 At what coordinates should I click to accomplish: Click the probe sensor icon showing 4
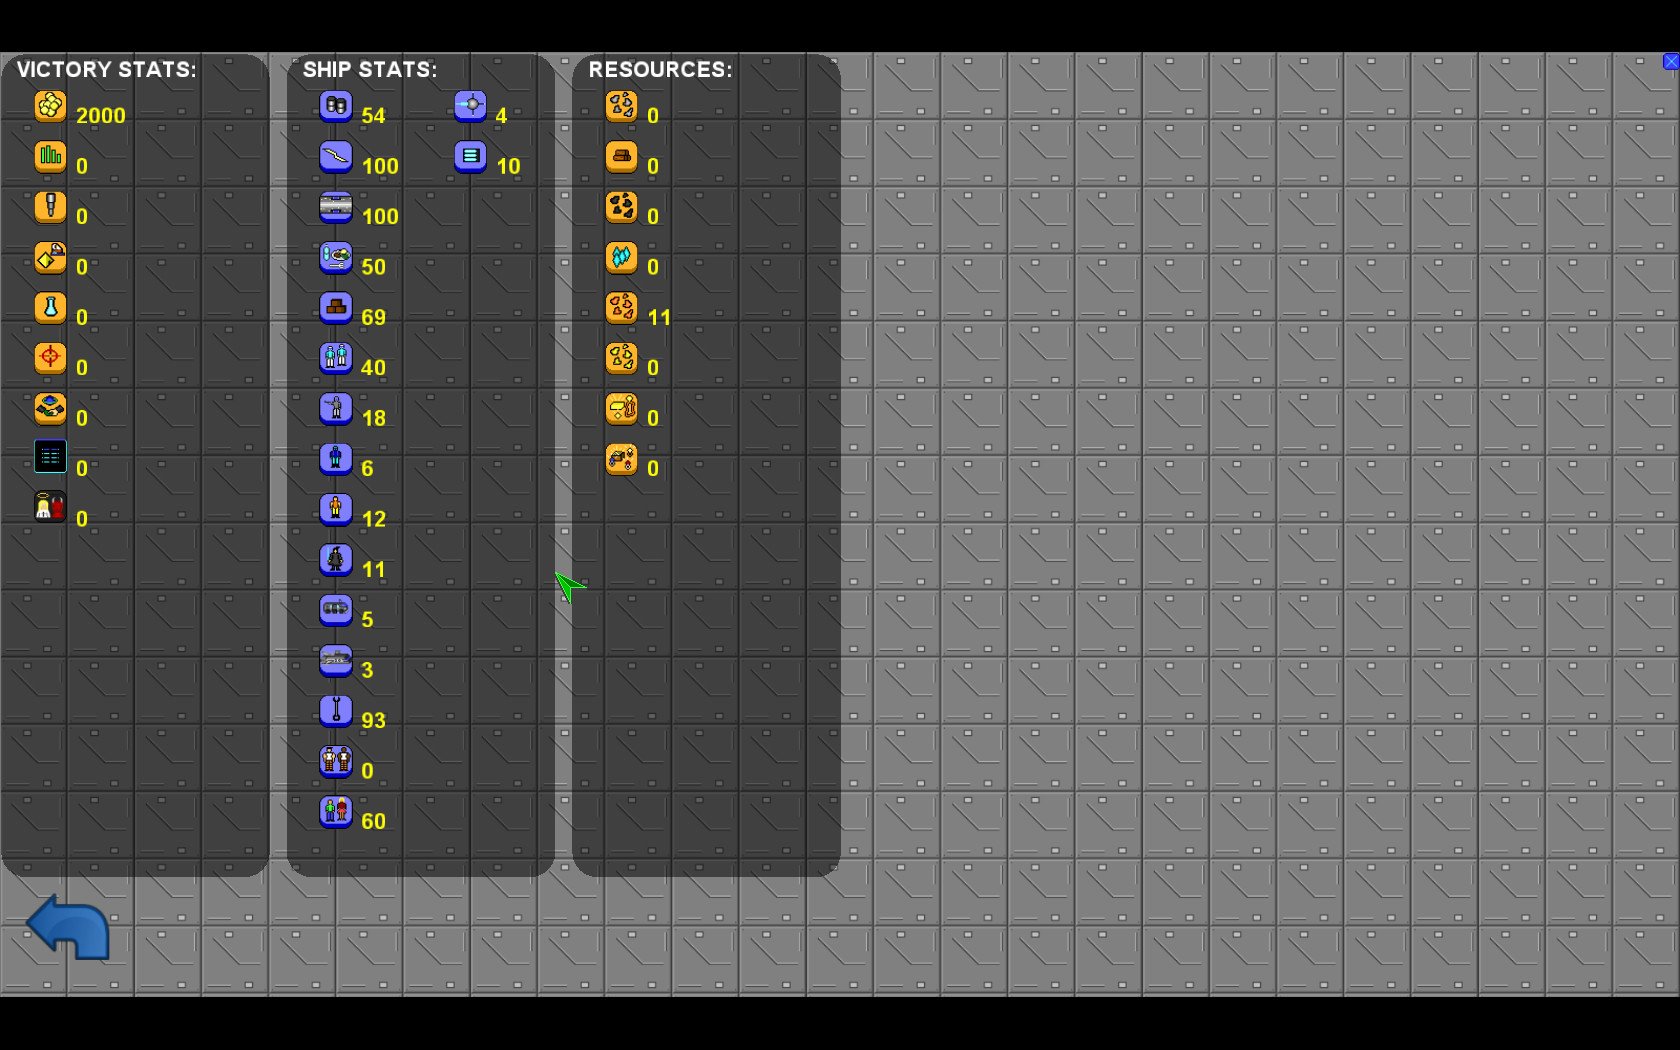[470, 106]
